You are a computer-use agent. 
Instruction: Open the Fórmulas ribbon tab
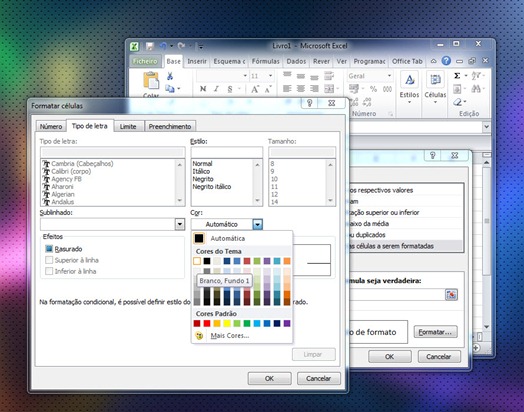coord(265,61)
